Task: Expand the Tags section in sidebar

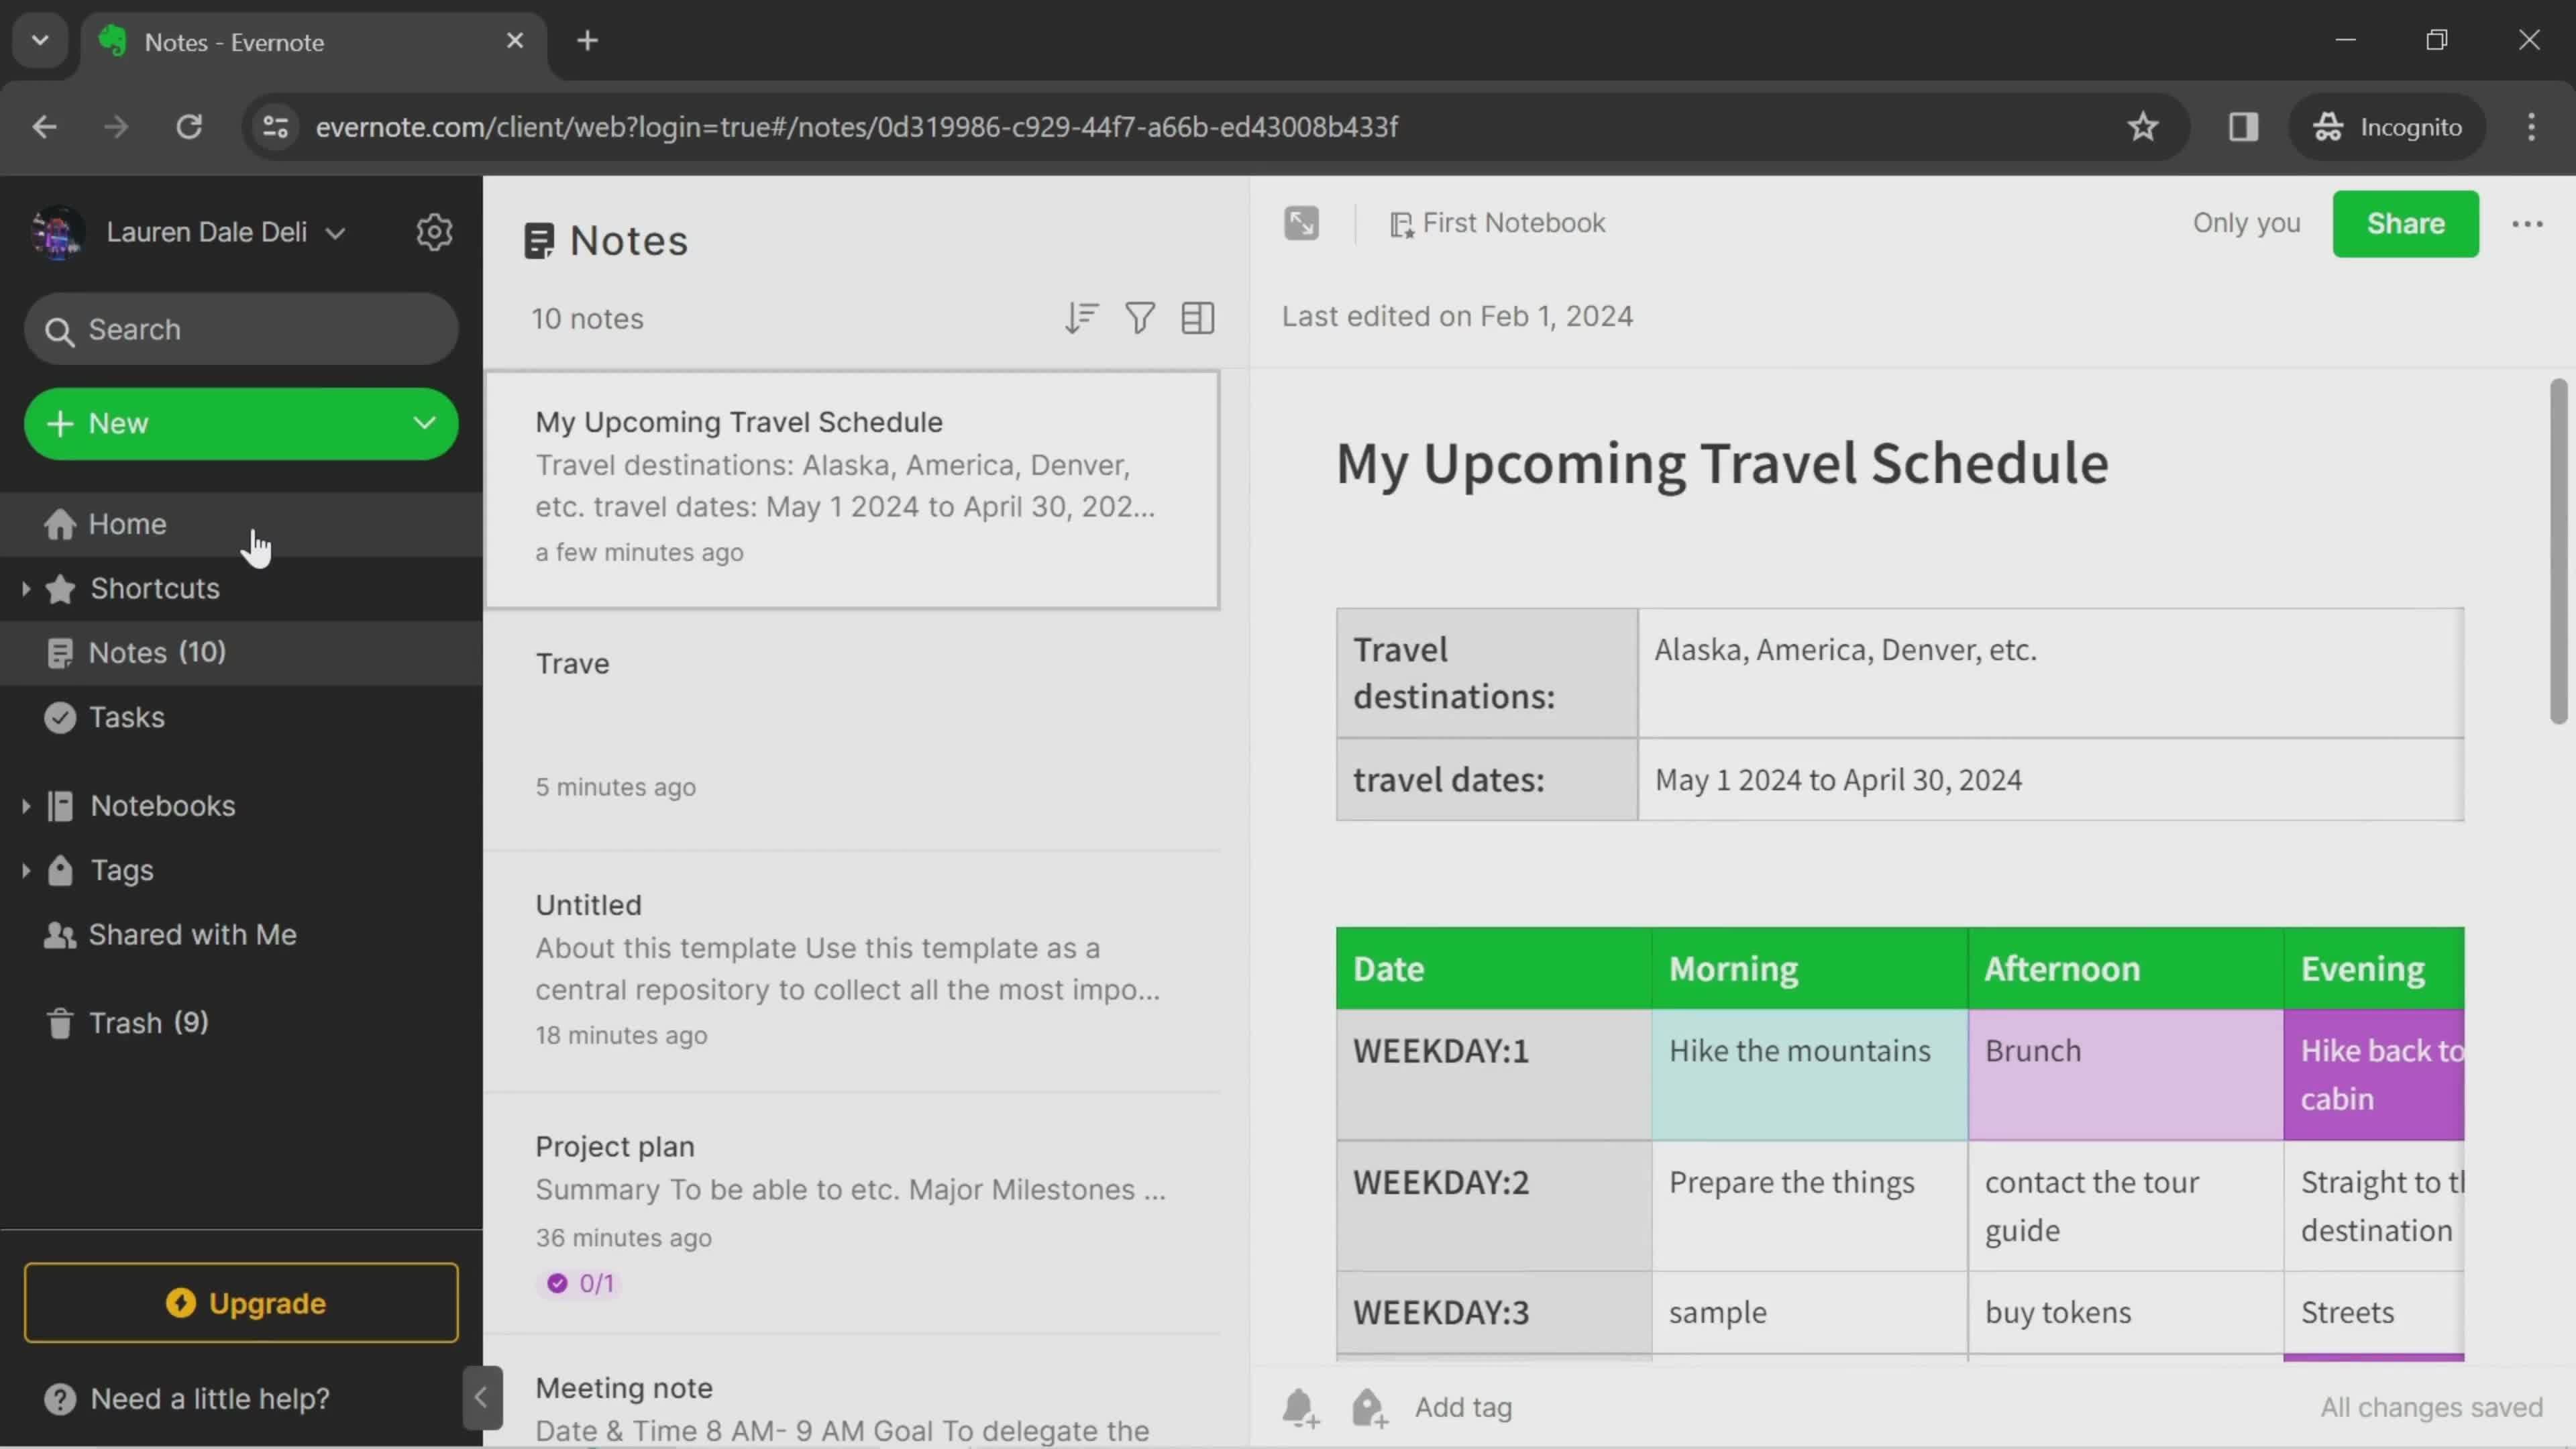Action: click(25, 869)
